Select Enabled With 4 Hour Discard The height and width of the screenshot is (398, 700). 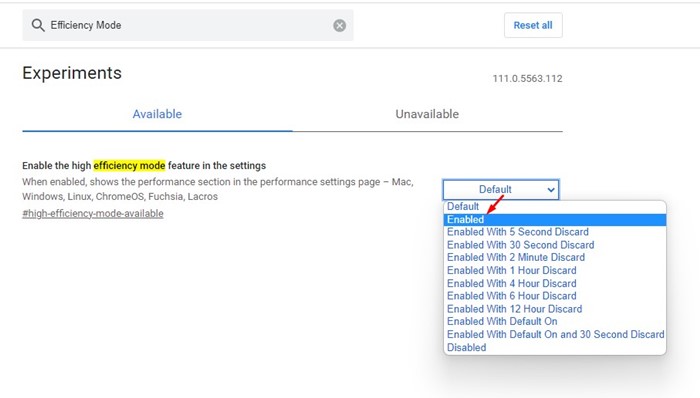coord(555,283)
